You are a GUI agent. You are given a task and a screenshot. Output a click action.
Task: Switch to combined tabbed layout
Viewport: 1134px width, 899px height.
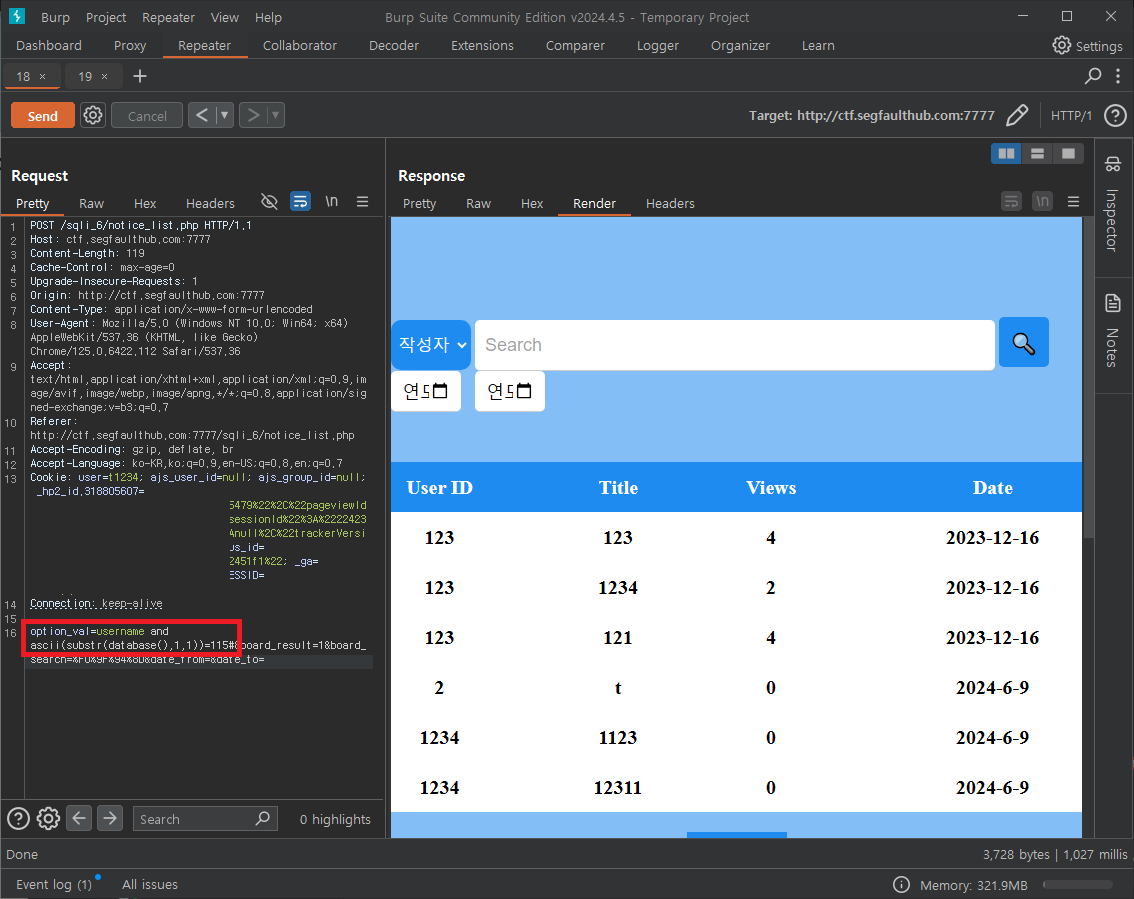coord(1068,153)
